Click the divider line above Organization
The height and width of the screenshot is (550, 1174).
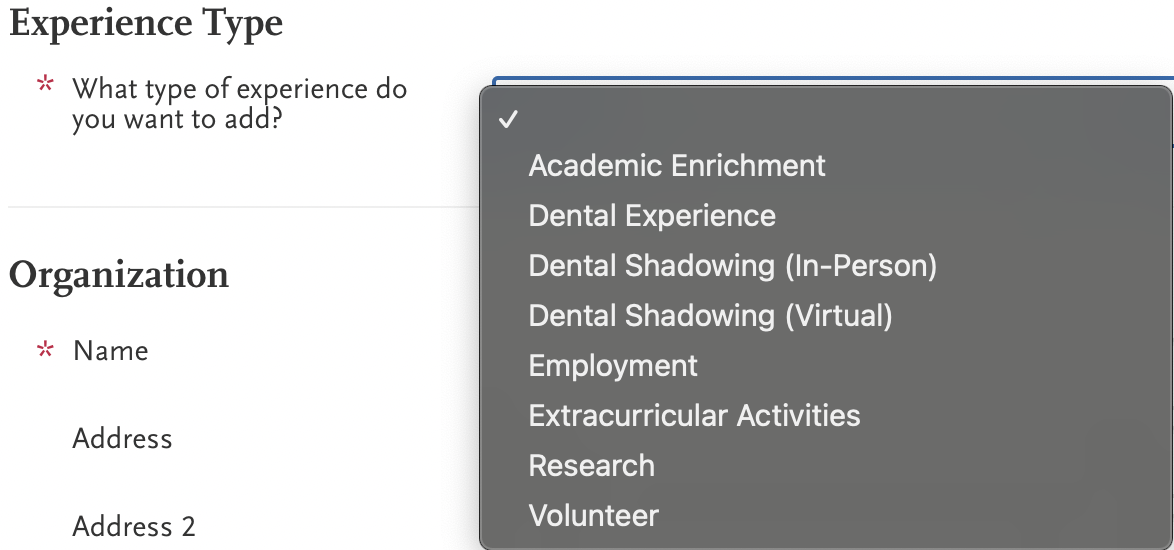tap(243, 207)
